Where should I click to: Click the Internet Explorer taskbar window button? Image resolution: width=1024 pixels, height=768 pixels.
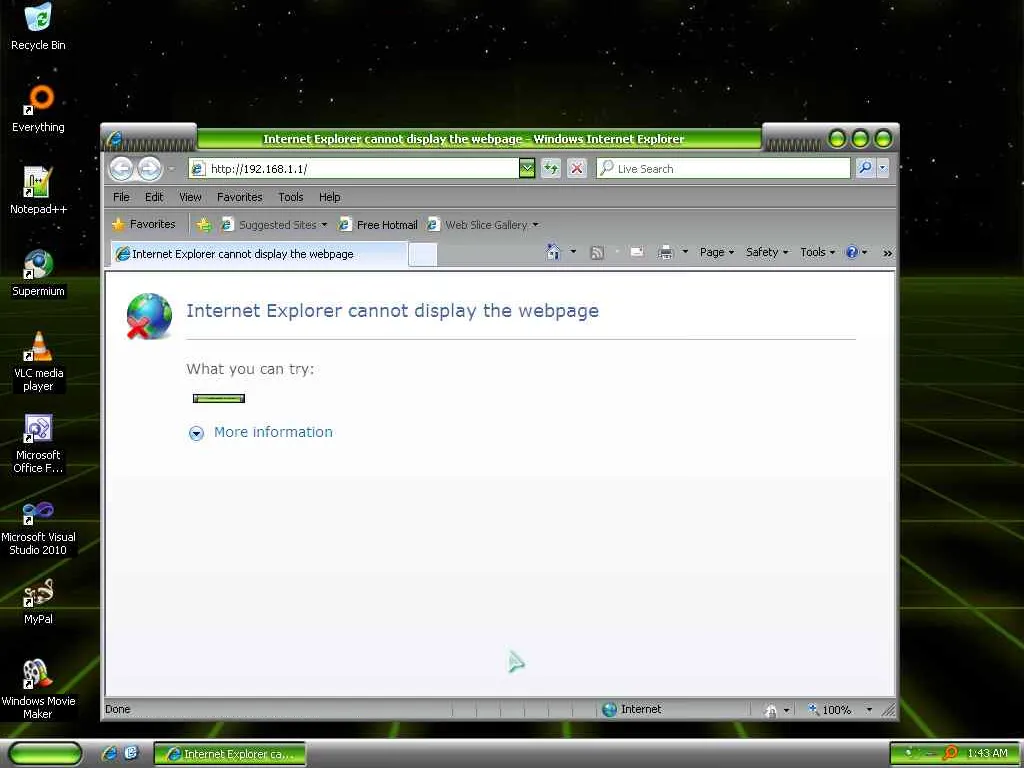pyautogui.click(x=230, y=754)
